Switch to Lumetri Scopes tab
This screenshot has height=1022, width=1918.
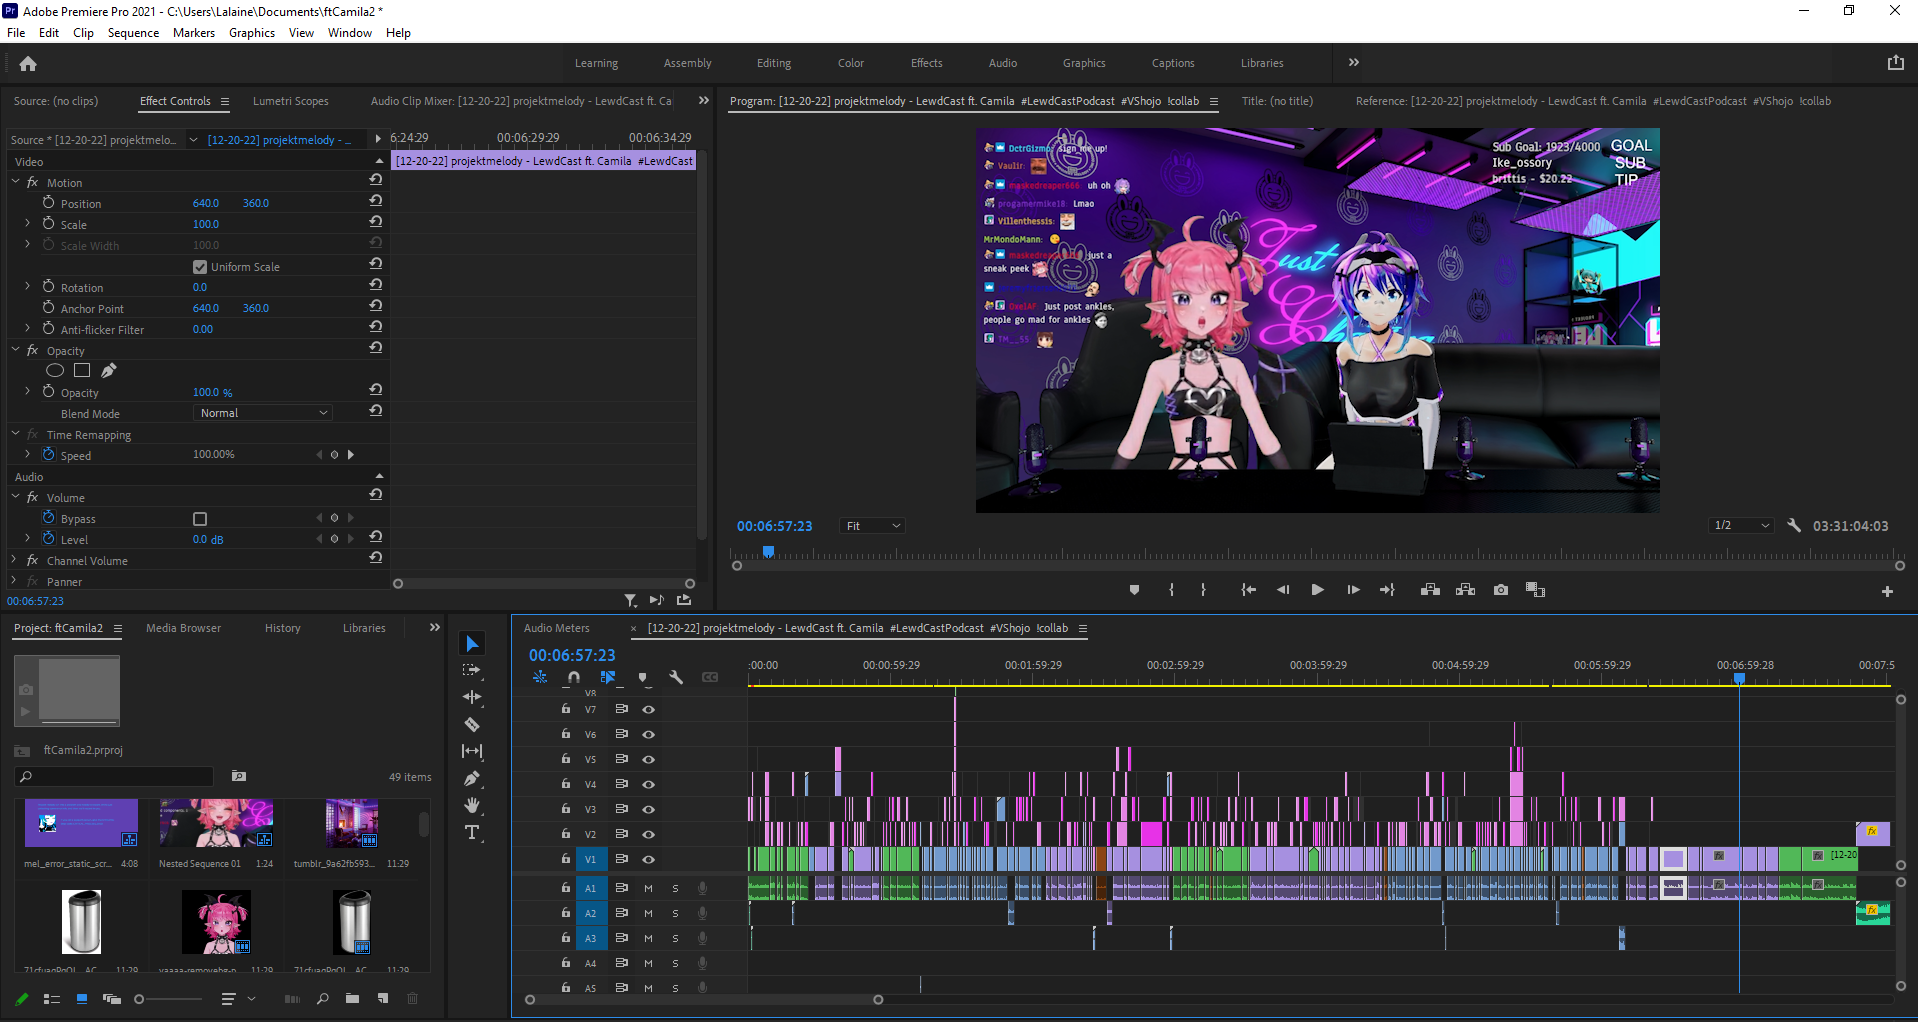tap(290, 101)
